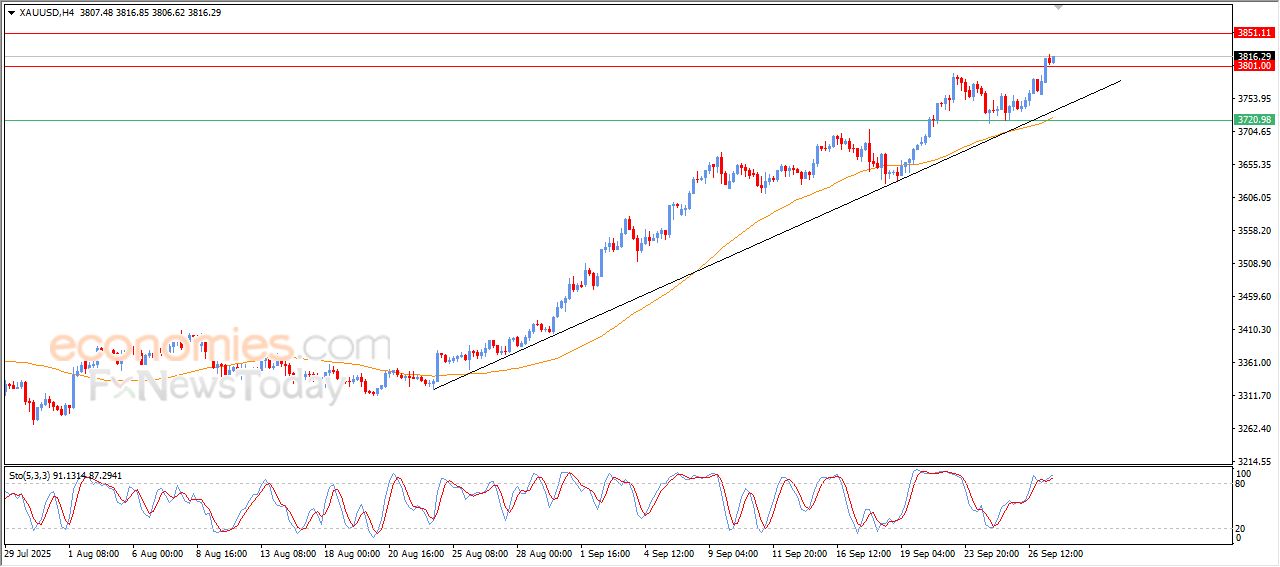Click the 18 Aug 00:00 time label

click(353, 552)
